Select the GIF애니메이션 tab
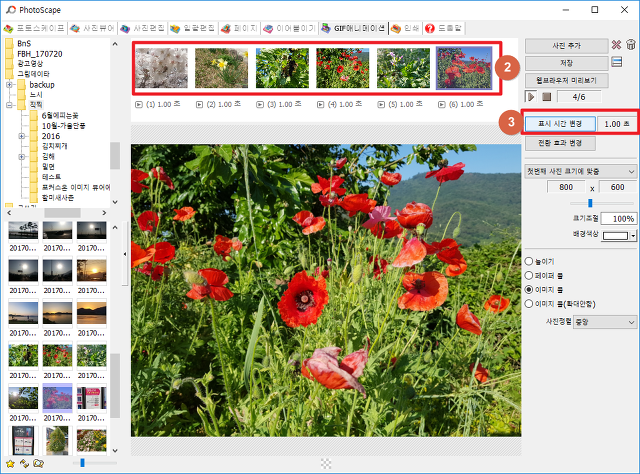 353,28
